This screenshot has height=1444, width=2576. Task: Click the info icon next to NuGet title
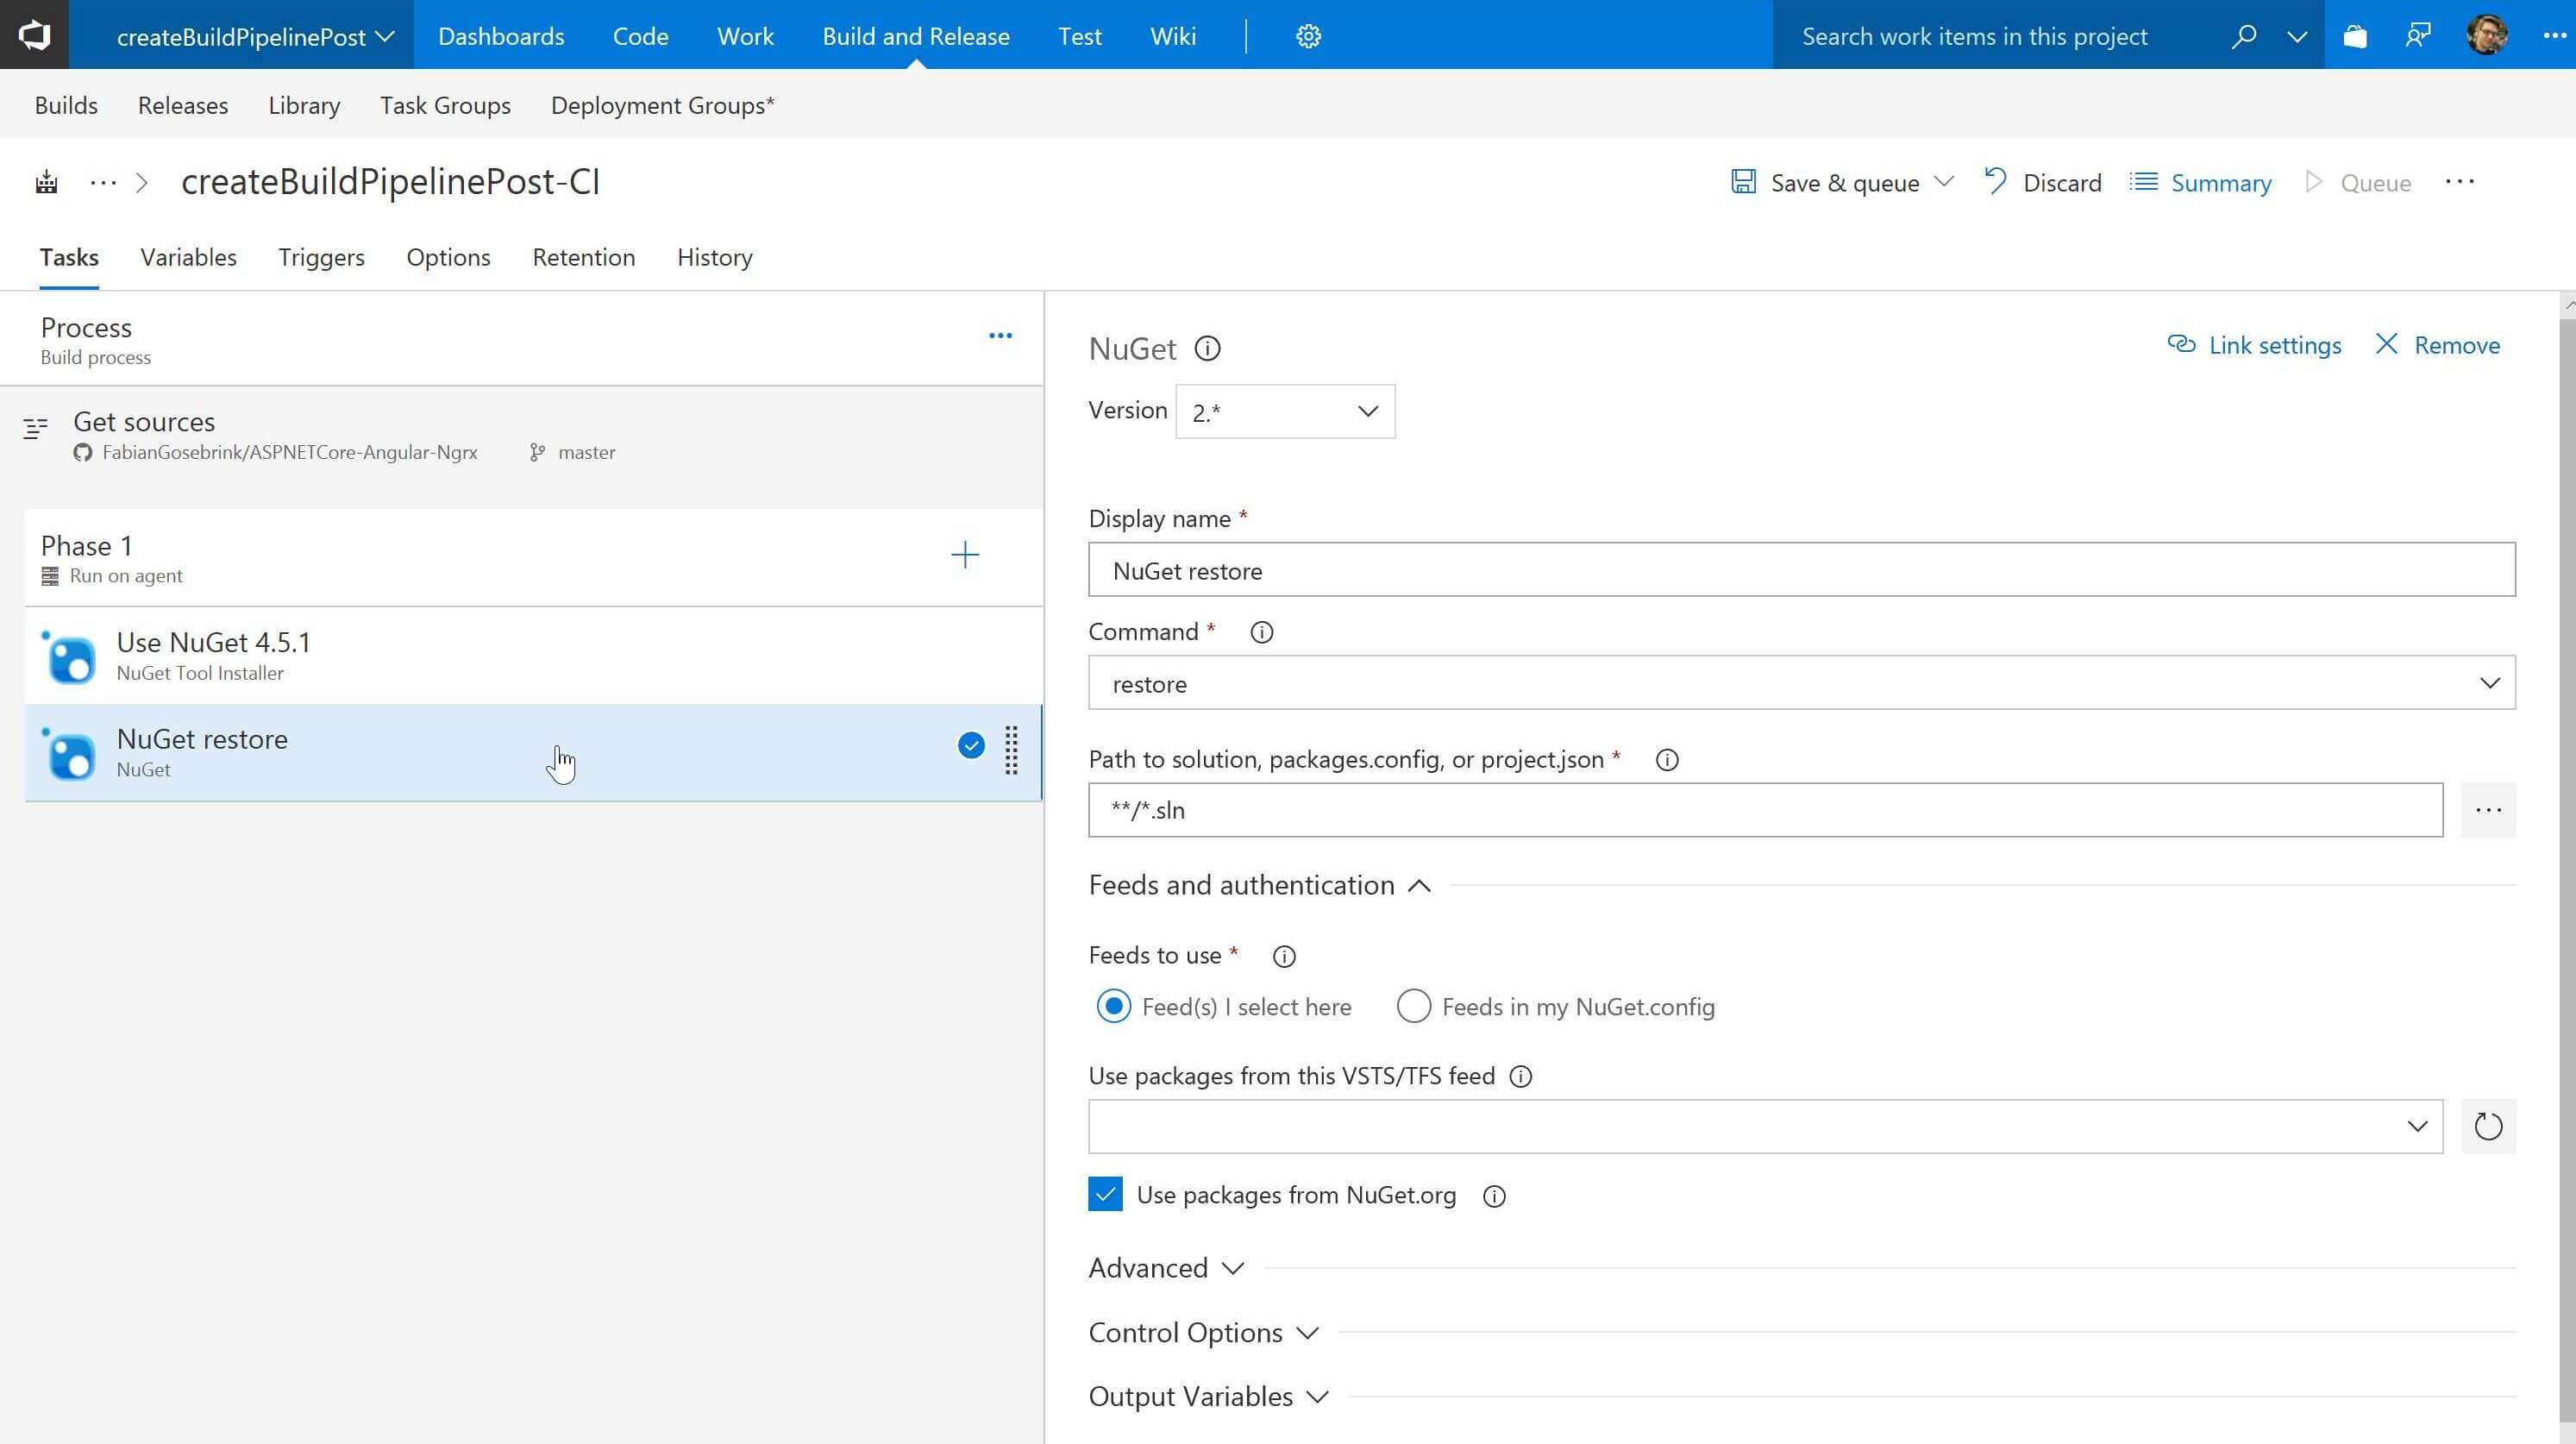[x=1207, y=348]
